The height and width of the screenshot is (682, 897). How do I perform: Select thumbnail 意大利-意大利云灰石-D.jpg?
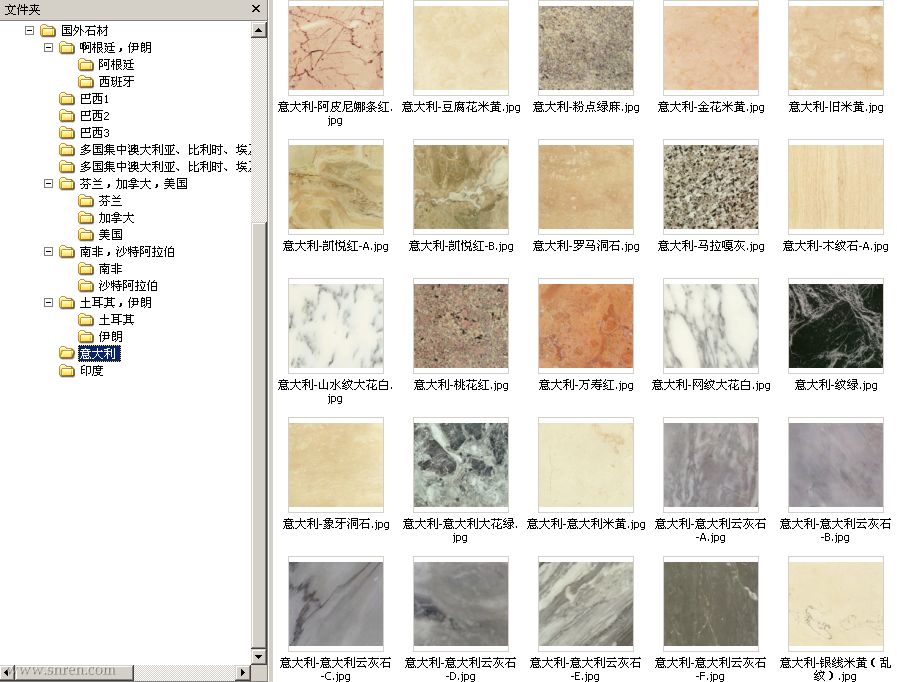461,604
